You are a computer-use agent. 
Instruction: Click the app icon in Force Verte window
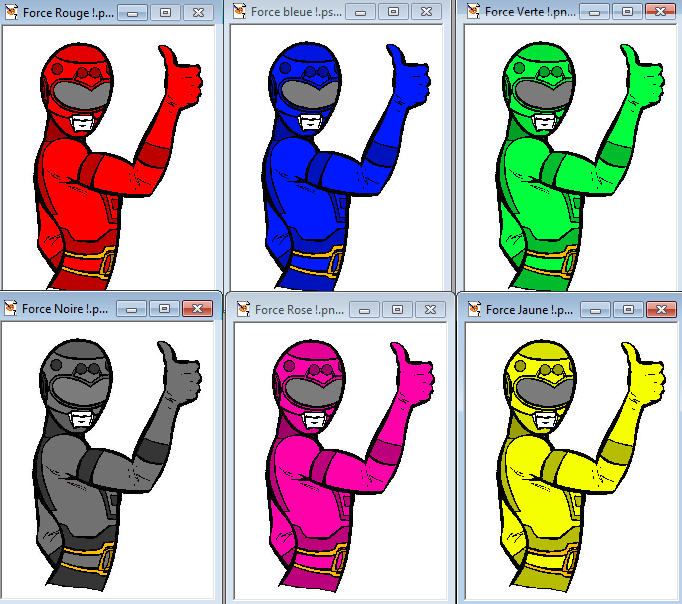point(474,11)
